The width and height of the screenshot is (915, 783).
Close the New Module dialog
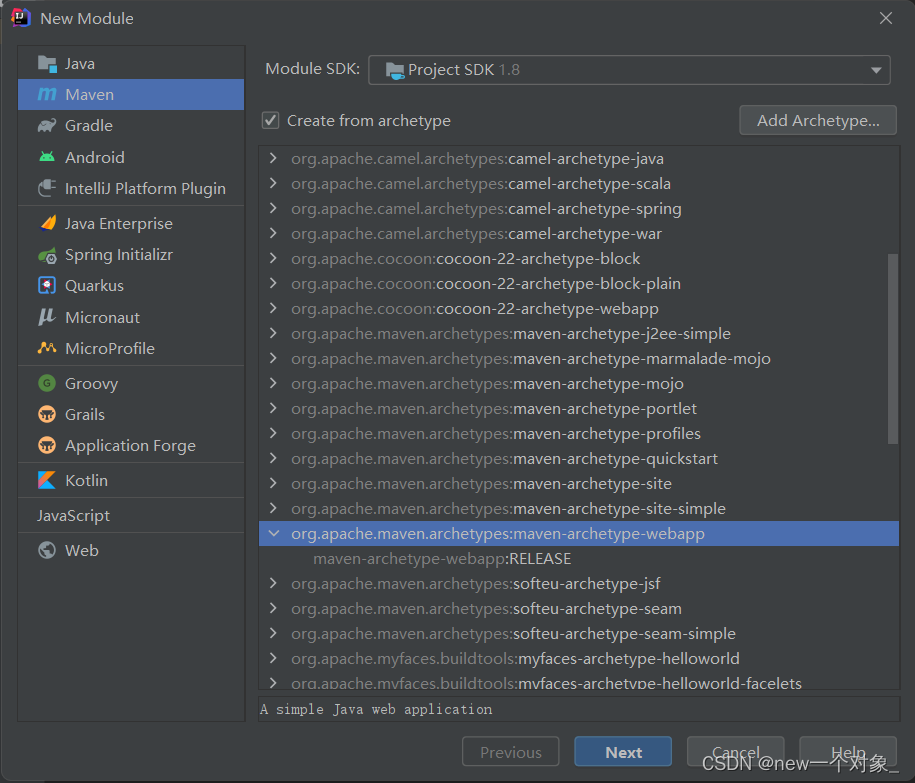pyautogui.click(x=886, y=18)
